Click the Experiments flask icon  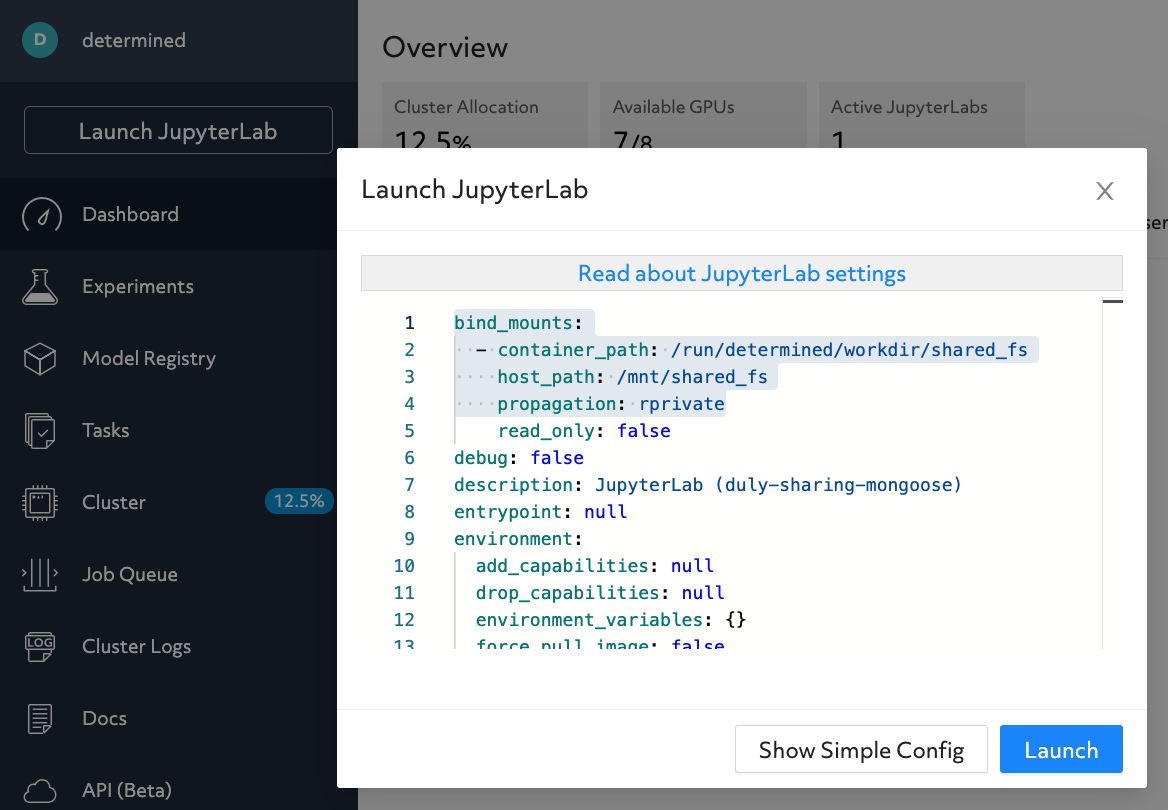pos(39,287)
